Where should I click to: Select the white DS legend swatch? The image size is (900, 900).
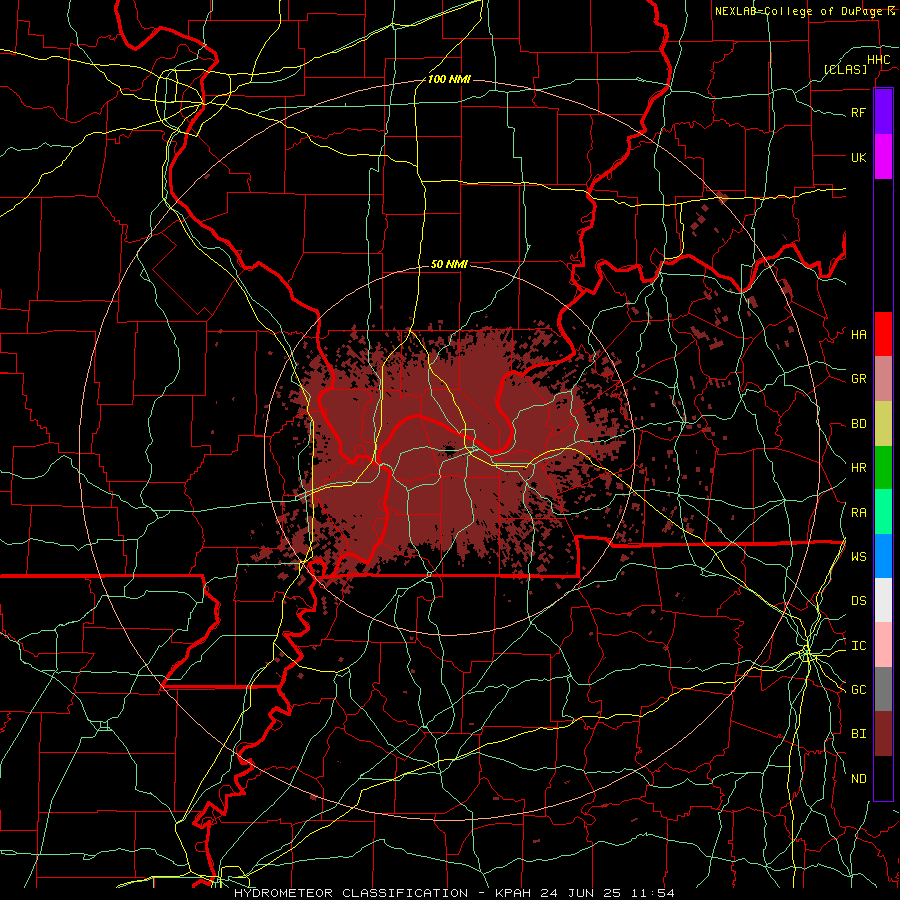[x=883, y=600]
